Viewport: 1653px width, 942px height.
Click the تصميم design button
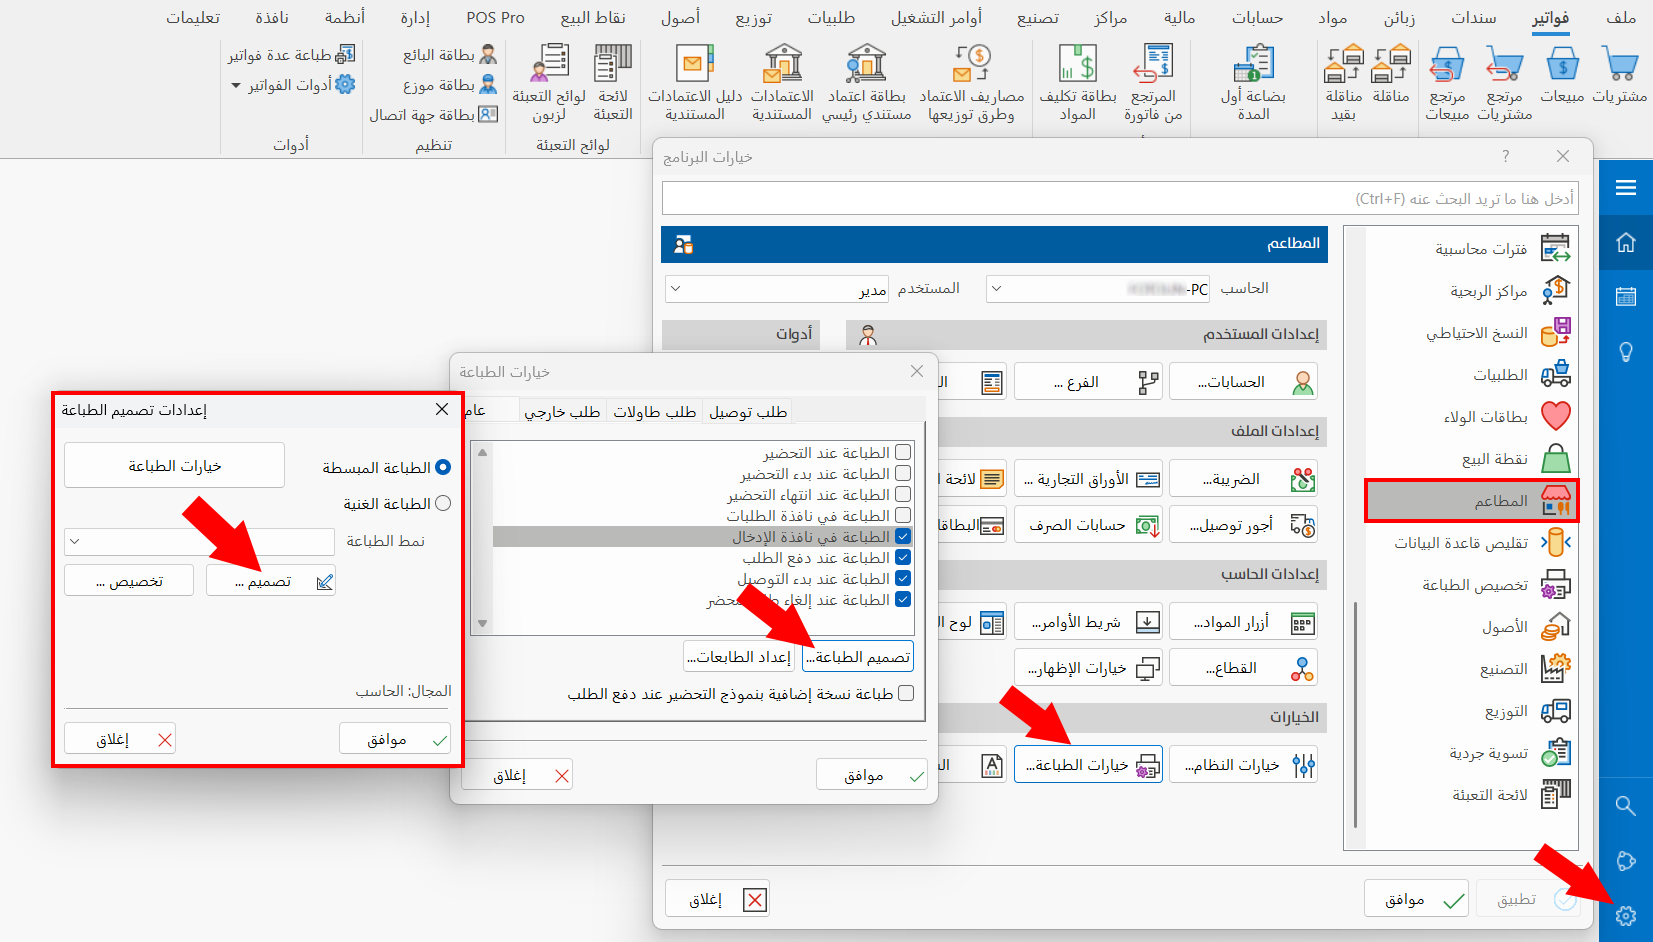click(271, 581)
